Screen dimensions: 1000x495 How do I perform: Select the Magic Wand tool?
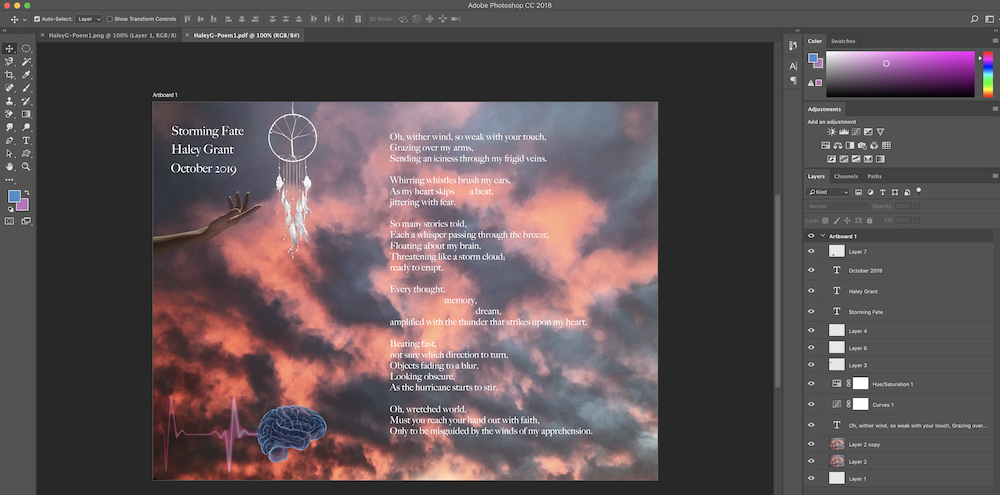coord(26,62)
